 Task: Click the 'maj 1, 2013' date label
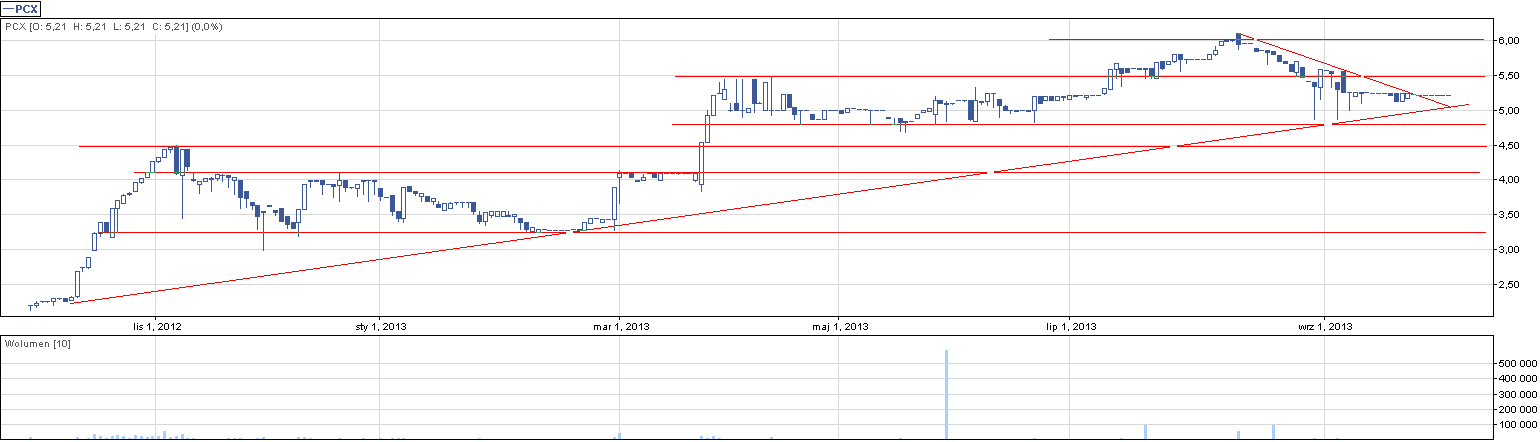click(x=839, y=326)
